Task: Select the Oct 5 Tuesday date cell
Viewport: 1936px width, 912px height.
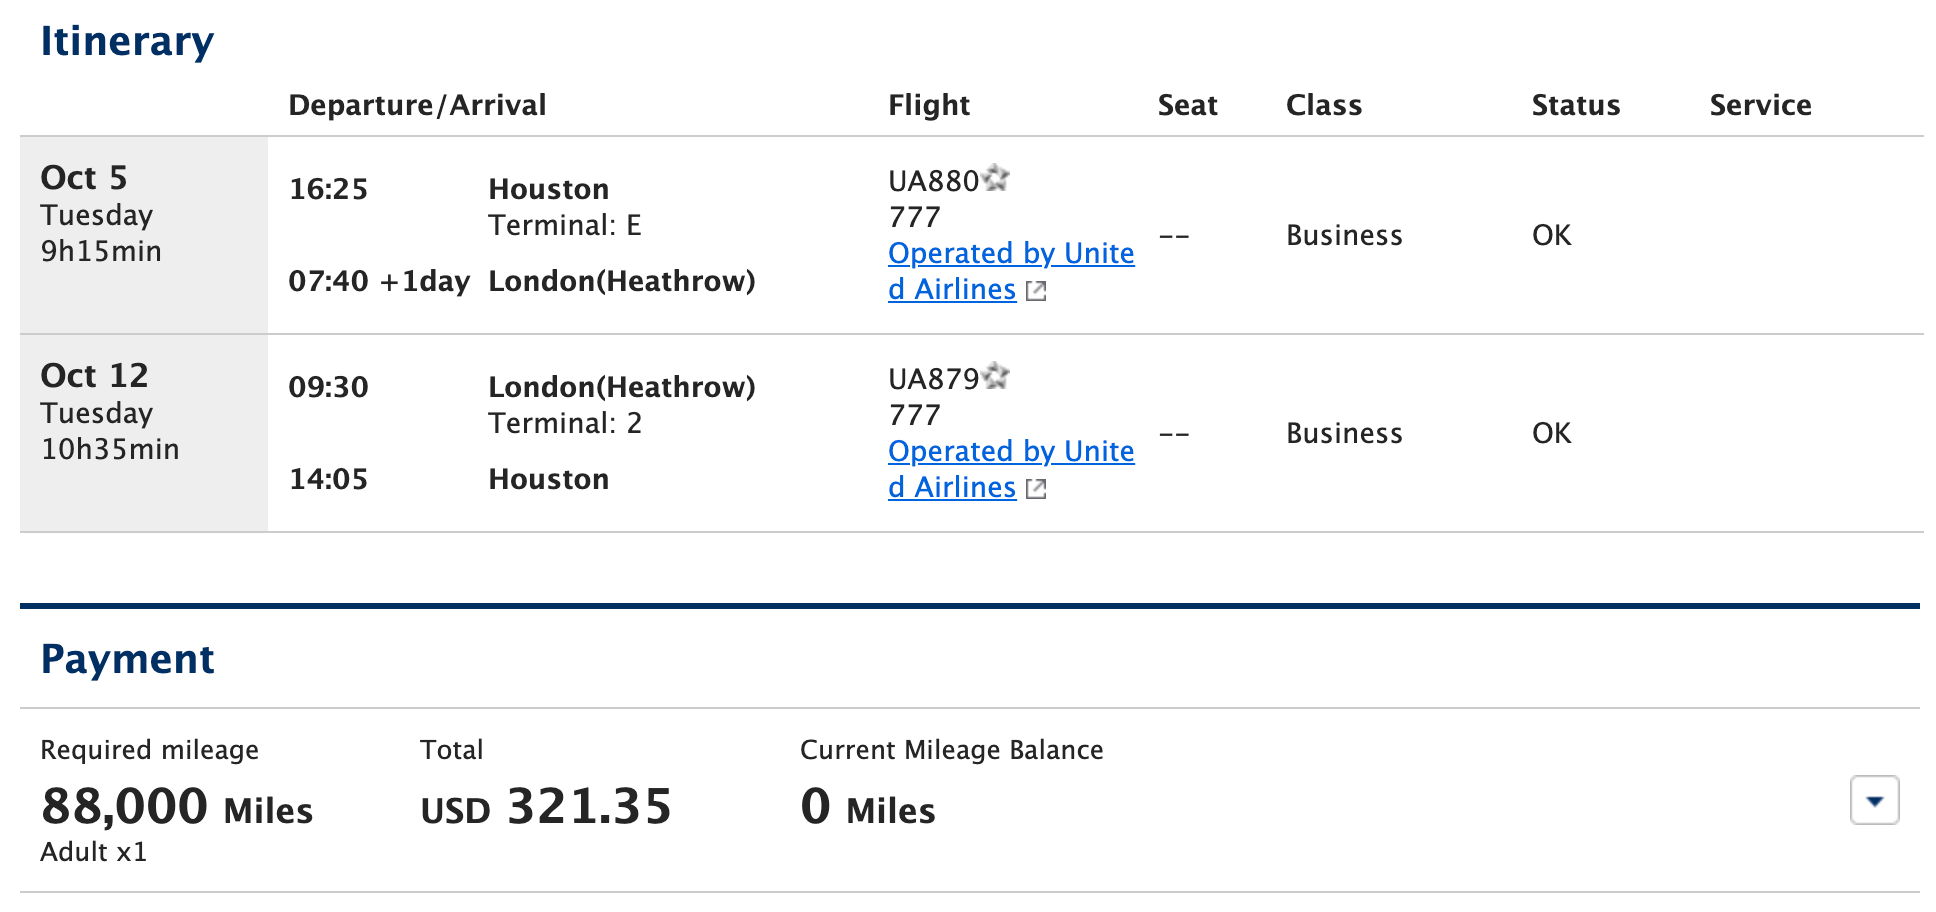Action: pos(144,235)
